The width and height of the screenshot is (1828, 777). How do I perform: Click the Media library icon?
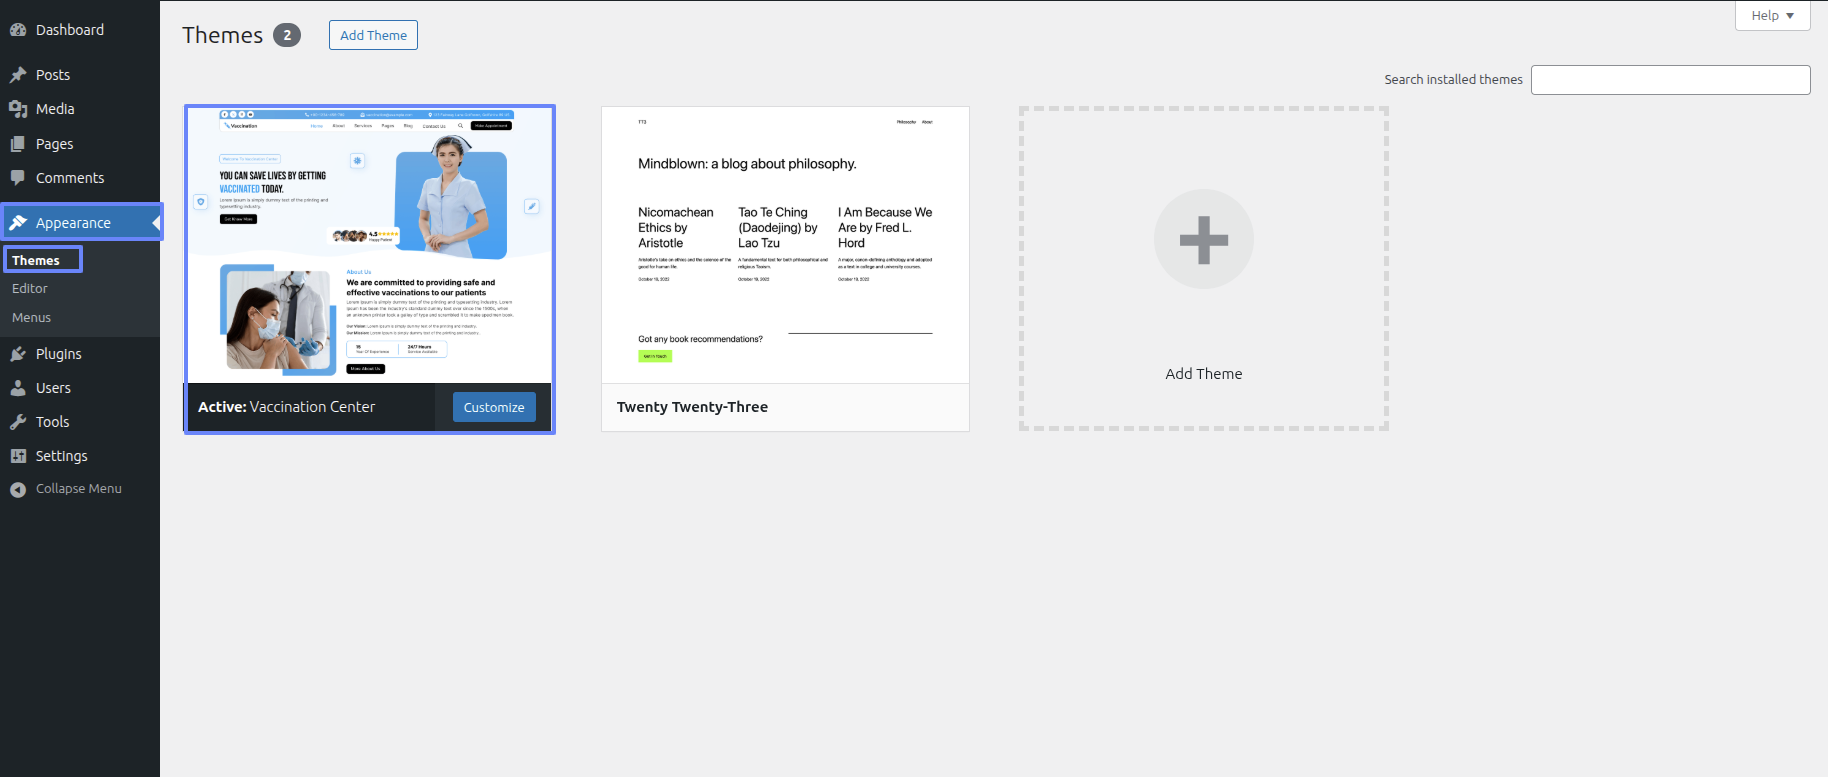coord(18,109)
